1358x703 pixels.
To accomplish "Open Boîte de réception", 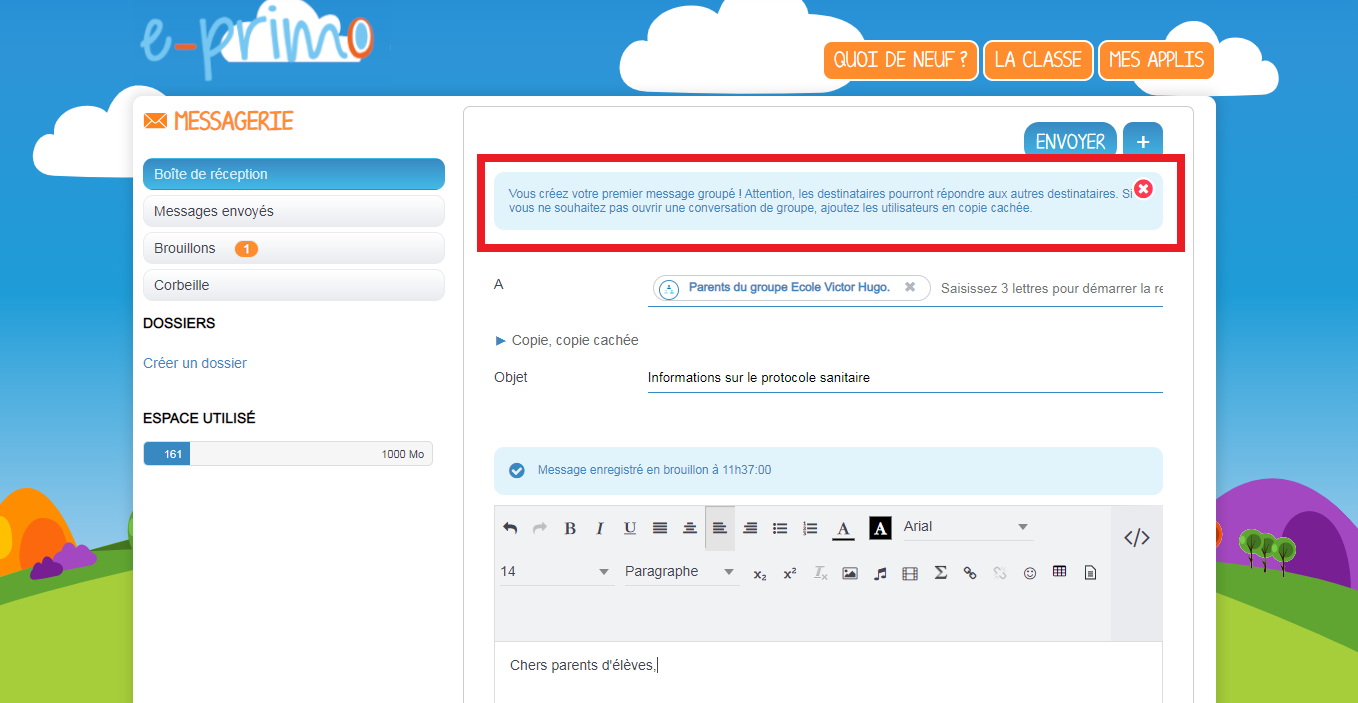I will (294, 174).
